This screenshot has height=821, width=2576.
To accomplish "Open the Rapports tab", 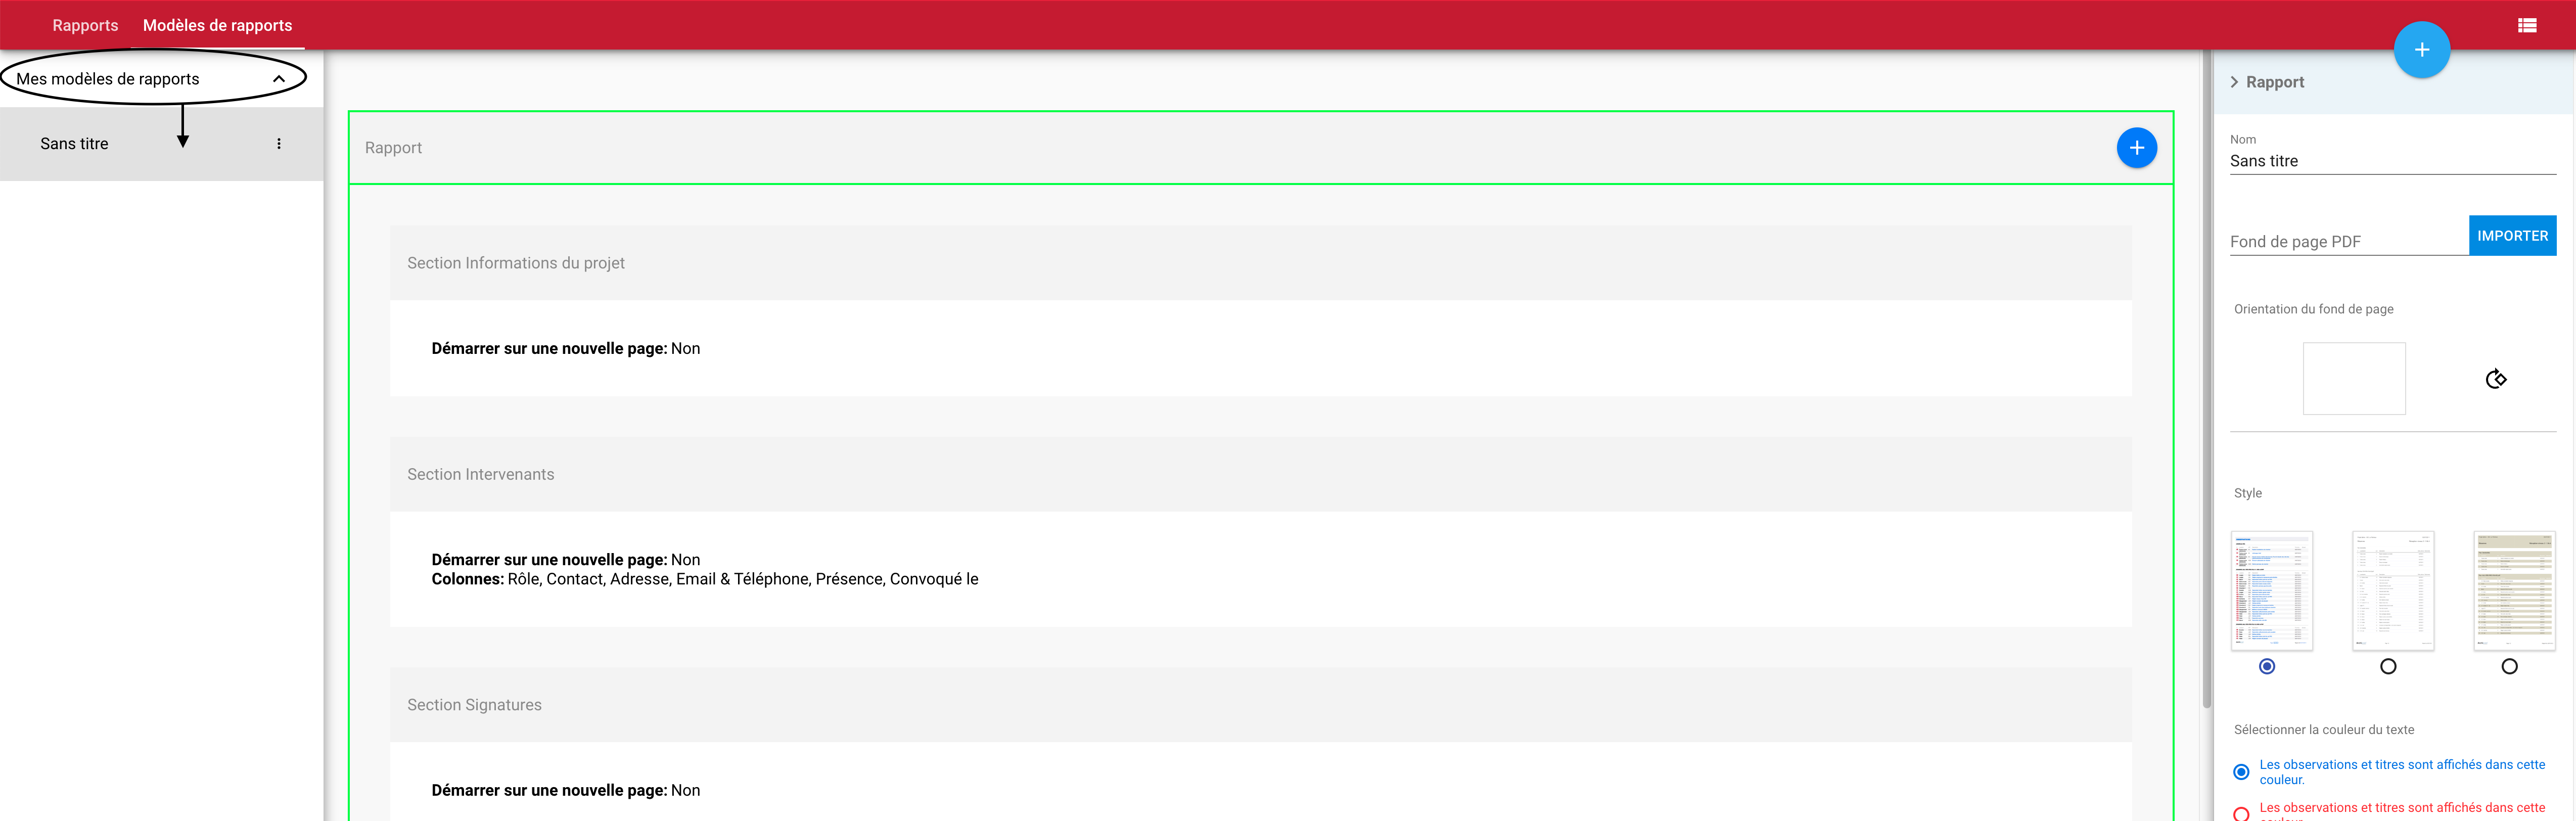I will pos(85,25).
